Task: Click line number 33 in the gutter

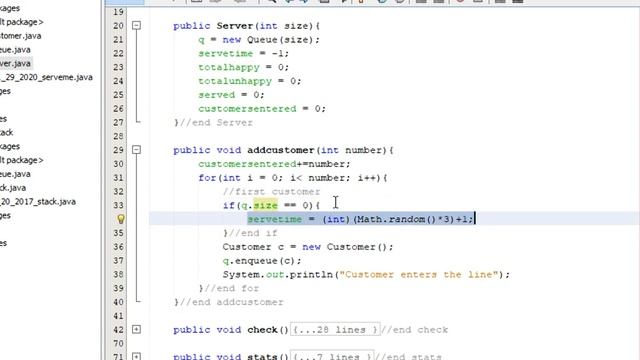Action: pos(118,205)
